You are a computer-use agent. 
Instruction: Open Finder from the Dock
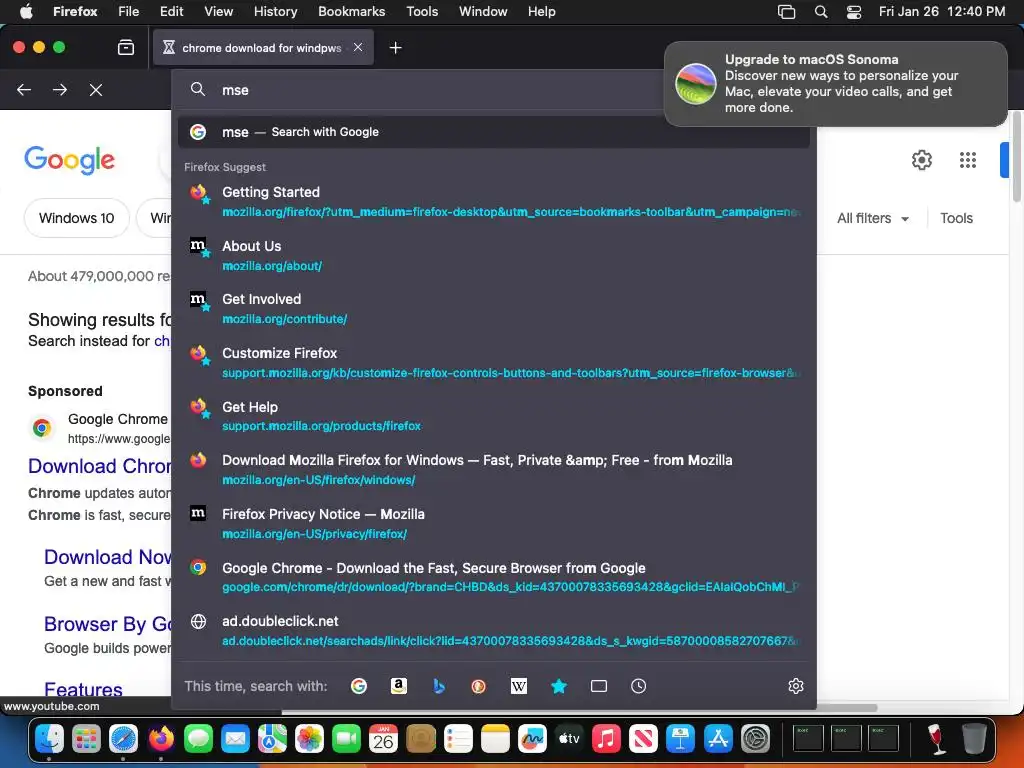click(x=49, y=739)
